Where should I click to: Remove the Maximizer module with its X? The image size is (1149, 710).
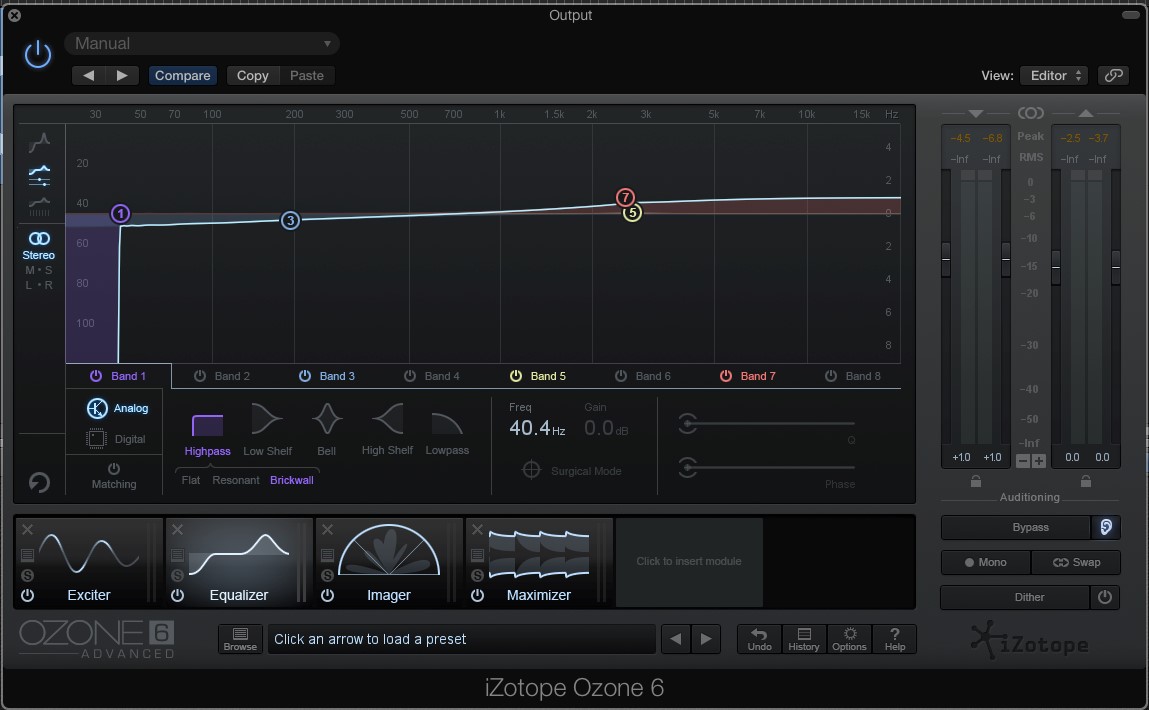coord(477,529)
